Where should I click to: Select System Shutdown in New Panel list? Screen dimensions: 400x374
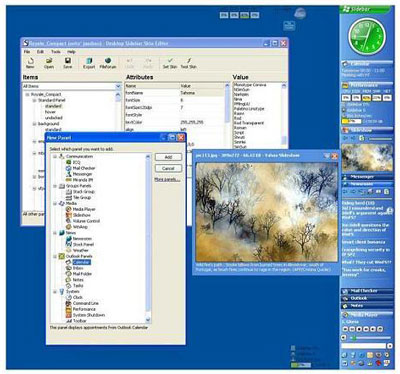click(x=86, y=315)
